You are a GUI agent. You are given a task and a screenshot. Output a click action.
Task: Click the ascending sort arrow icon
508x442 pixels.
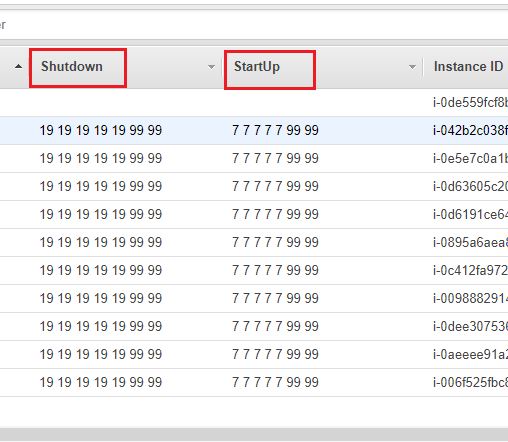click(19, 67)
